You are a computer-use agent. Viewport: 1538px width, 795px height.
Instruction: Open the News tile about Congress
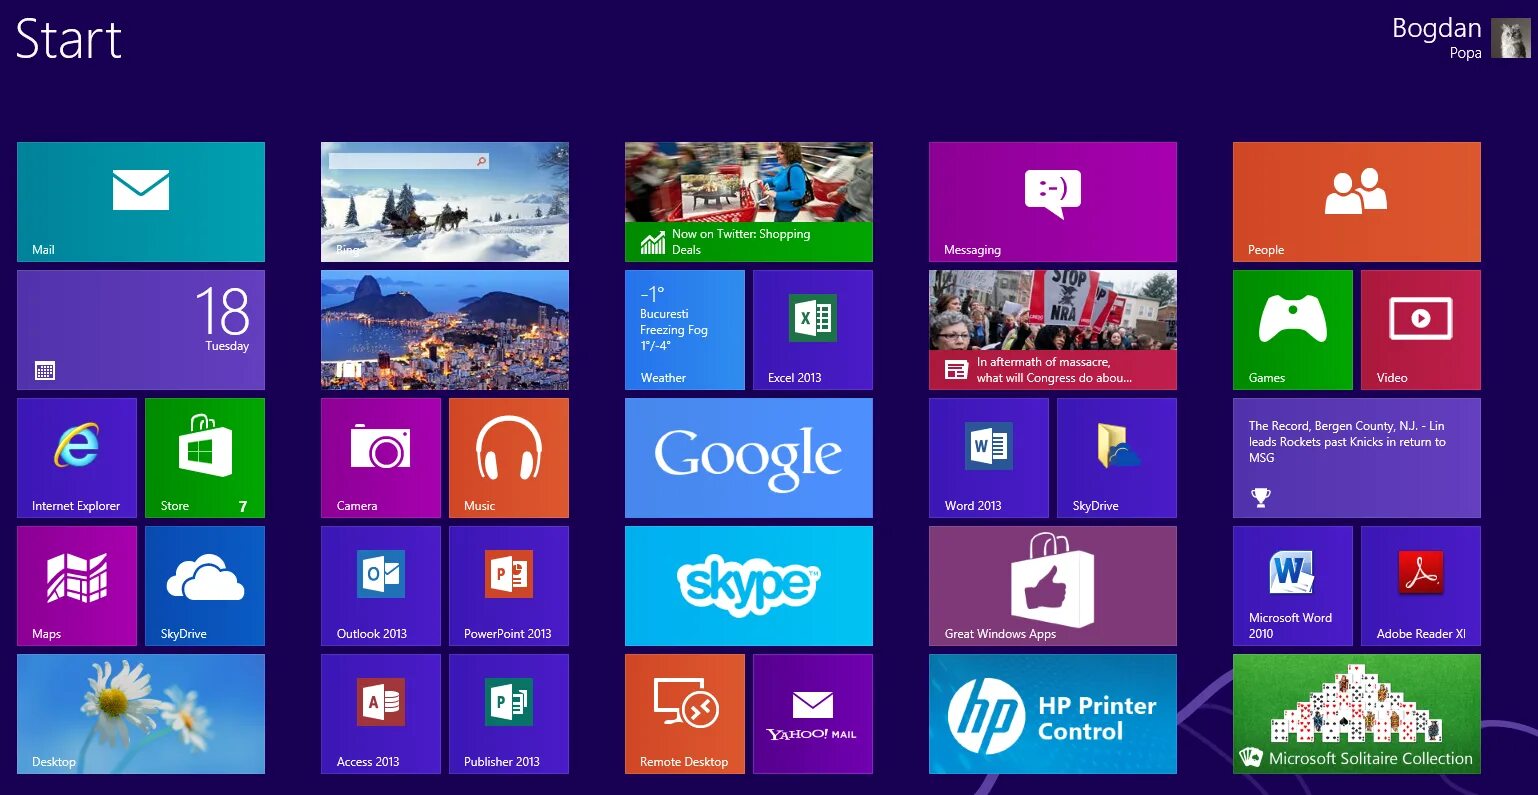tap(1053, 330)
